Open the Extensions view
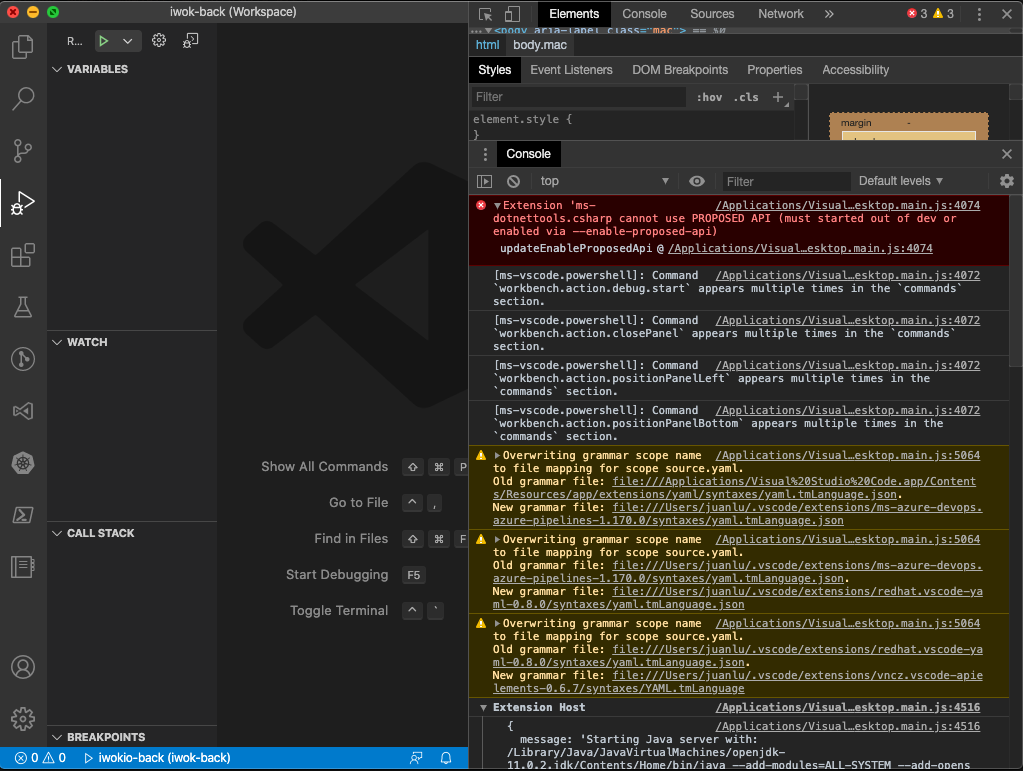The width and height of the screenshot is (1023, 771). tap(23, 255)
